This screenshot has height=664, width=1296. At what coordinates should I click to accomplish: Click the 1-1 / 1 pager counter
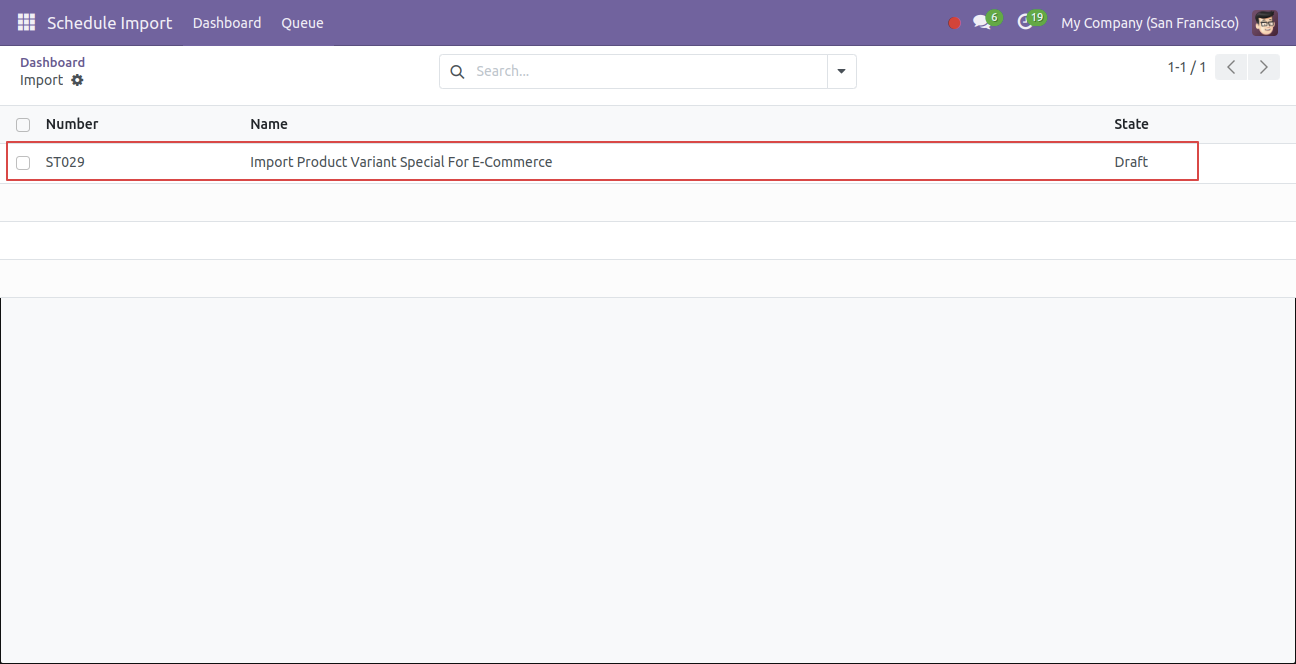[x=1186, y=67]
